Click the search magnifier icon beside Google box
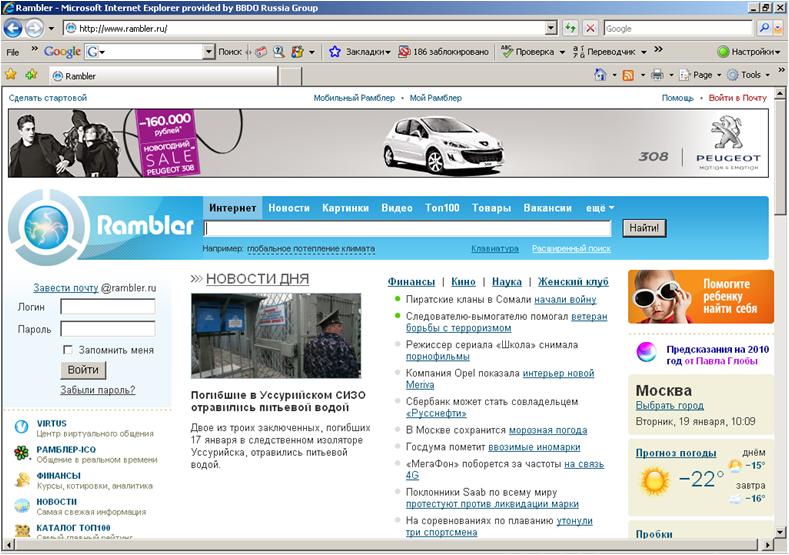 click(x=764, y=28)
